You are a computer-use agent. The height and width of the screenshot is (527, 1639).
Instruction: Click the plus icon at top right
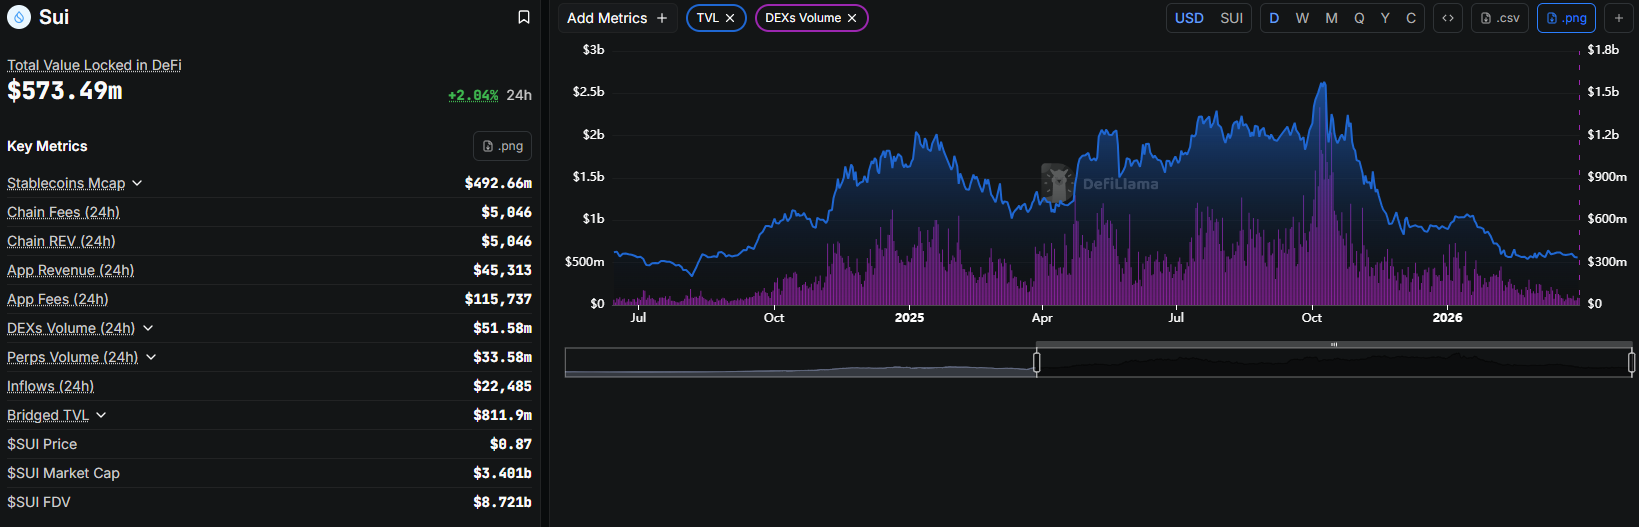pyautogui.click(x=1618, y=18)
